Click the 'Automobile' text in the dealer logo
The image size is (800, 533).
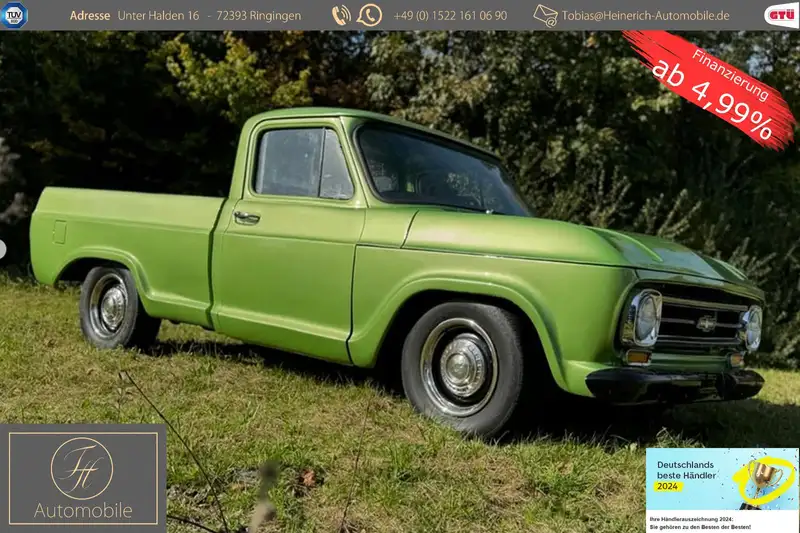click(x=83, y=510)
